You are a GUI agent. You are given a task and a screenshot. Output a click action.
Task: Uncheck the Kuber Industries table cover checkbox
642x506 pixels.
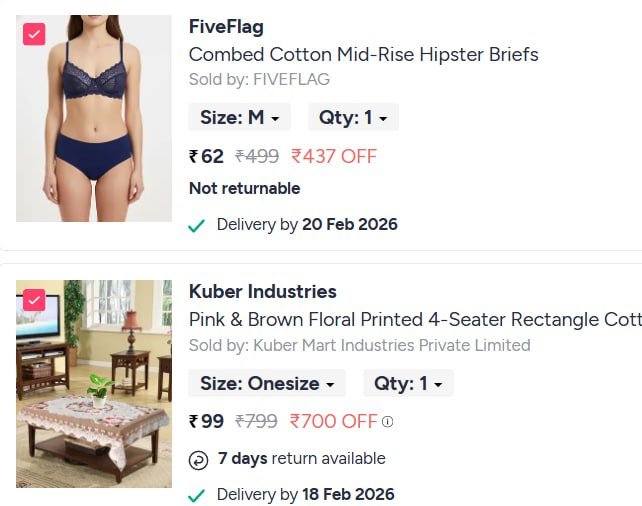[34, 299]
